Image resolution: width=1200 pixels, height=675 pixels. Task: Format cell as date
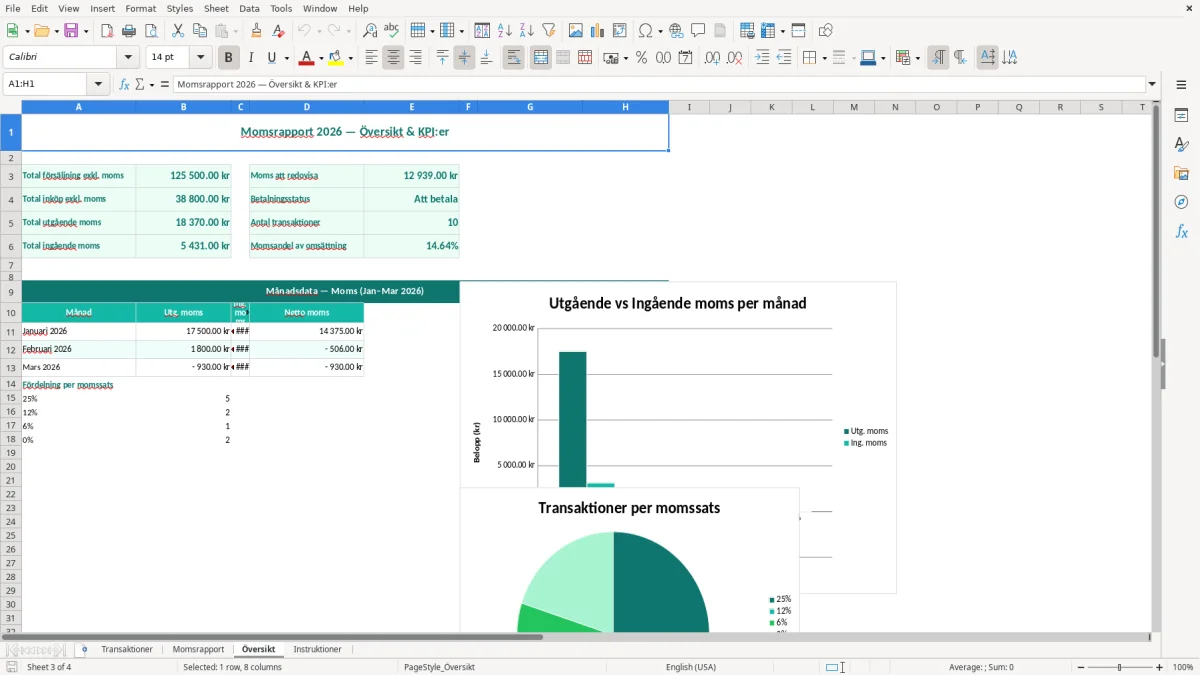pos(685,58)
